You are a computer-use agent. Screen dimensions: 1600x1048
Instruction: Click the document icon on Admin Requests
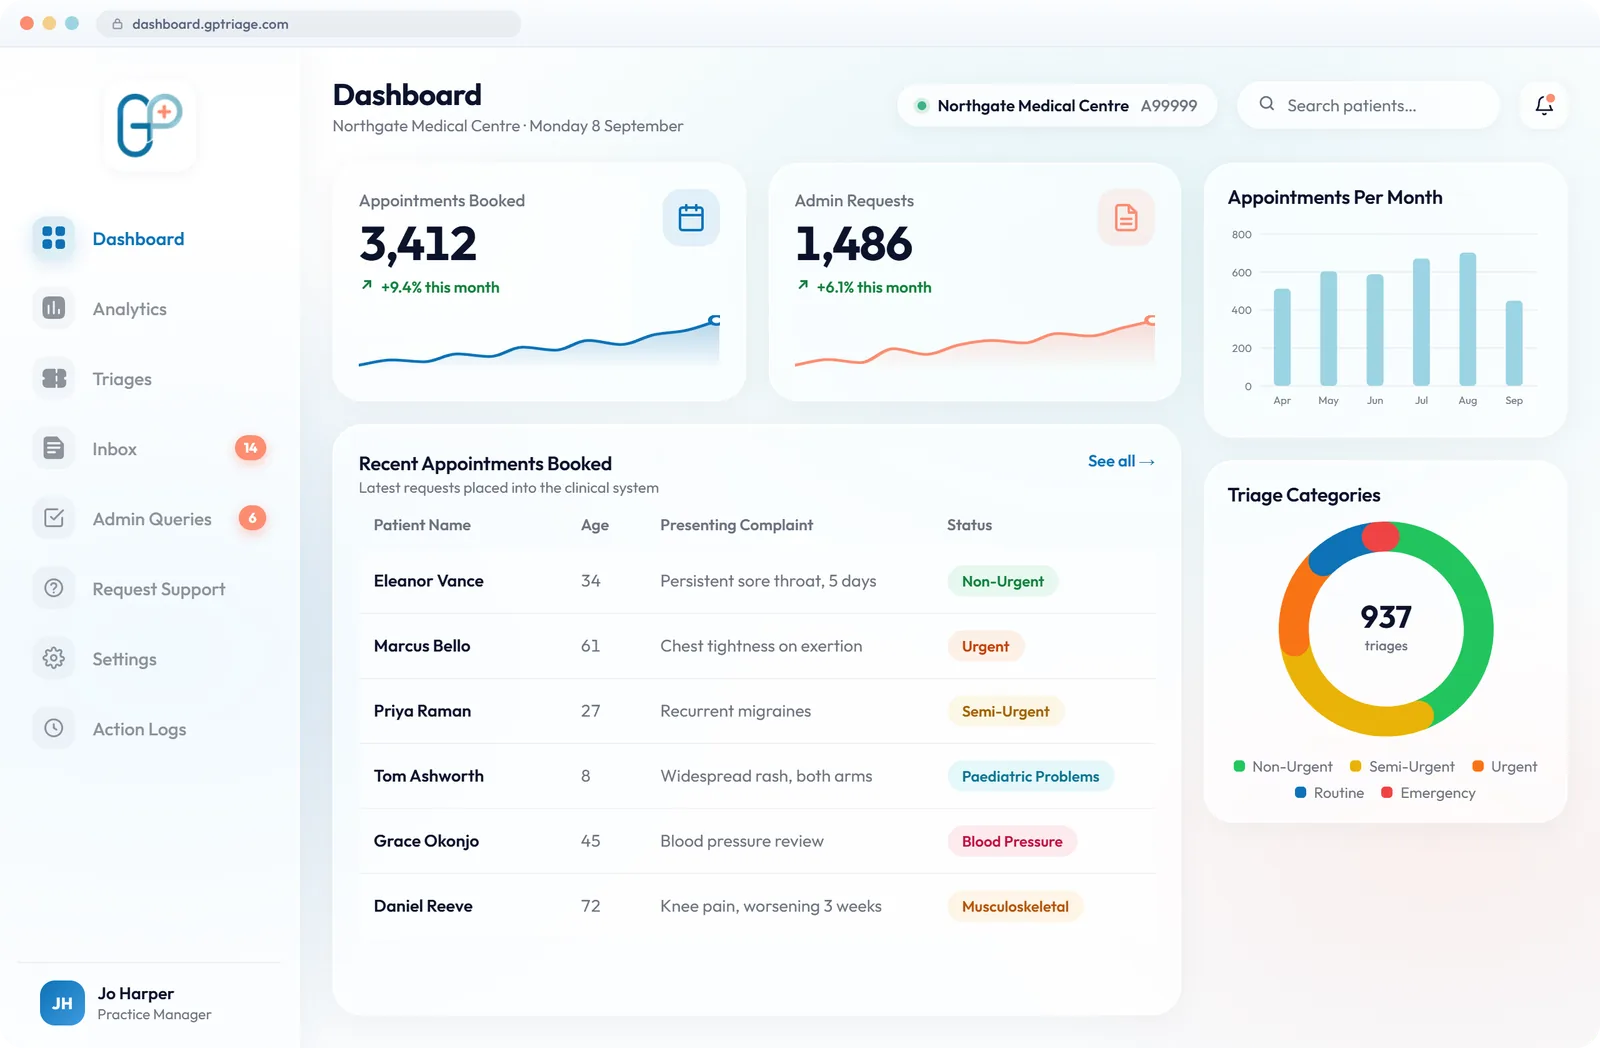[1126, 217]
